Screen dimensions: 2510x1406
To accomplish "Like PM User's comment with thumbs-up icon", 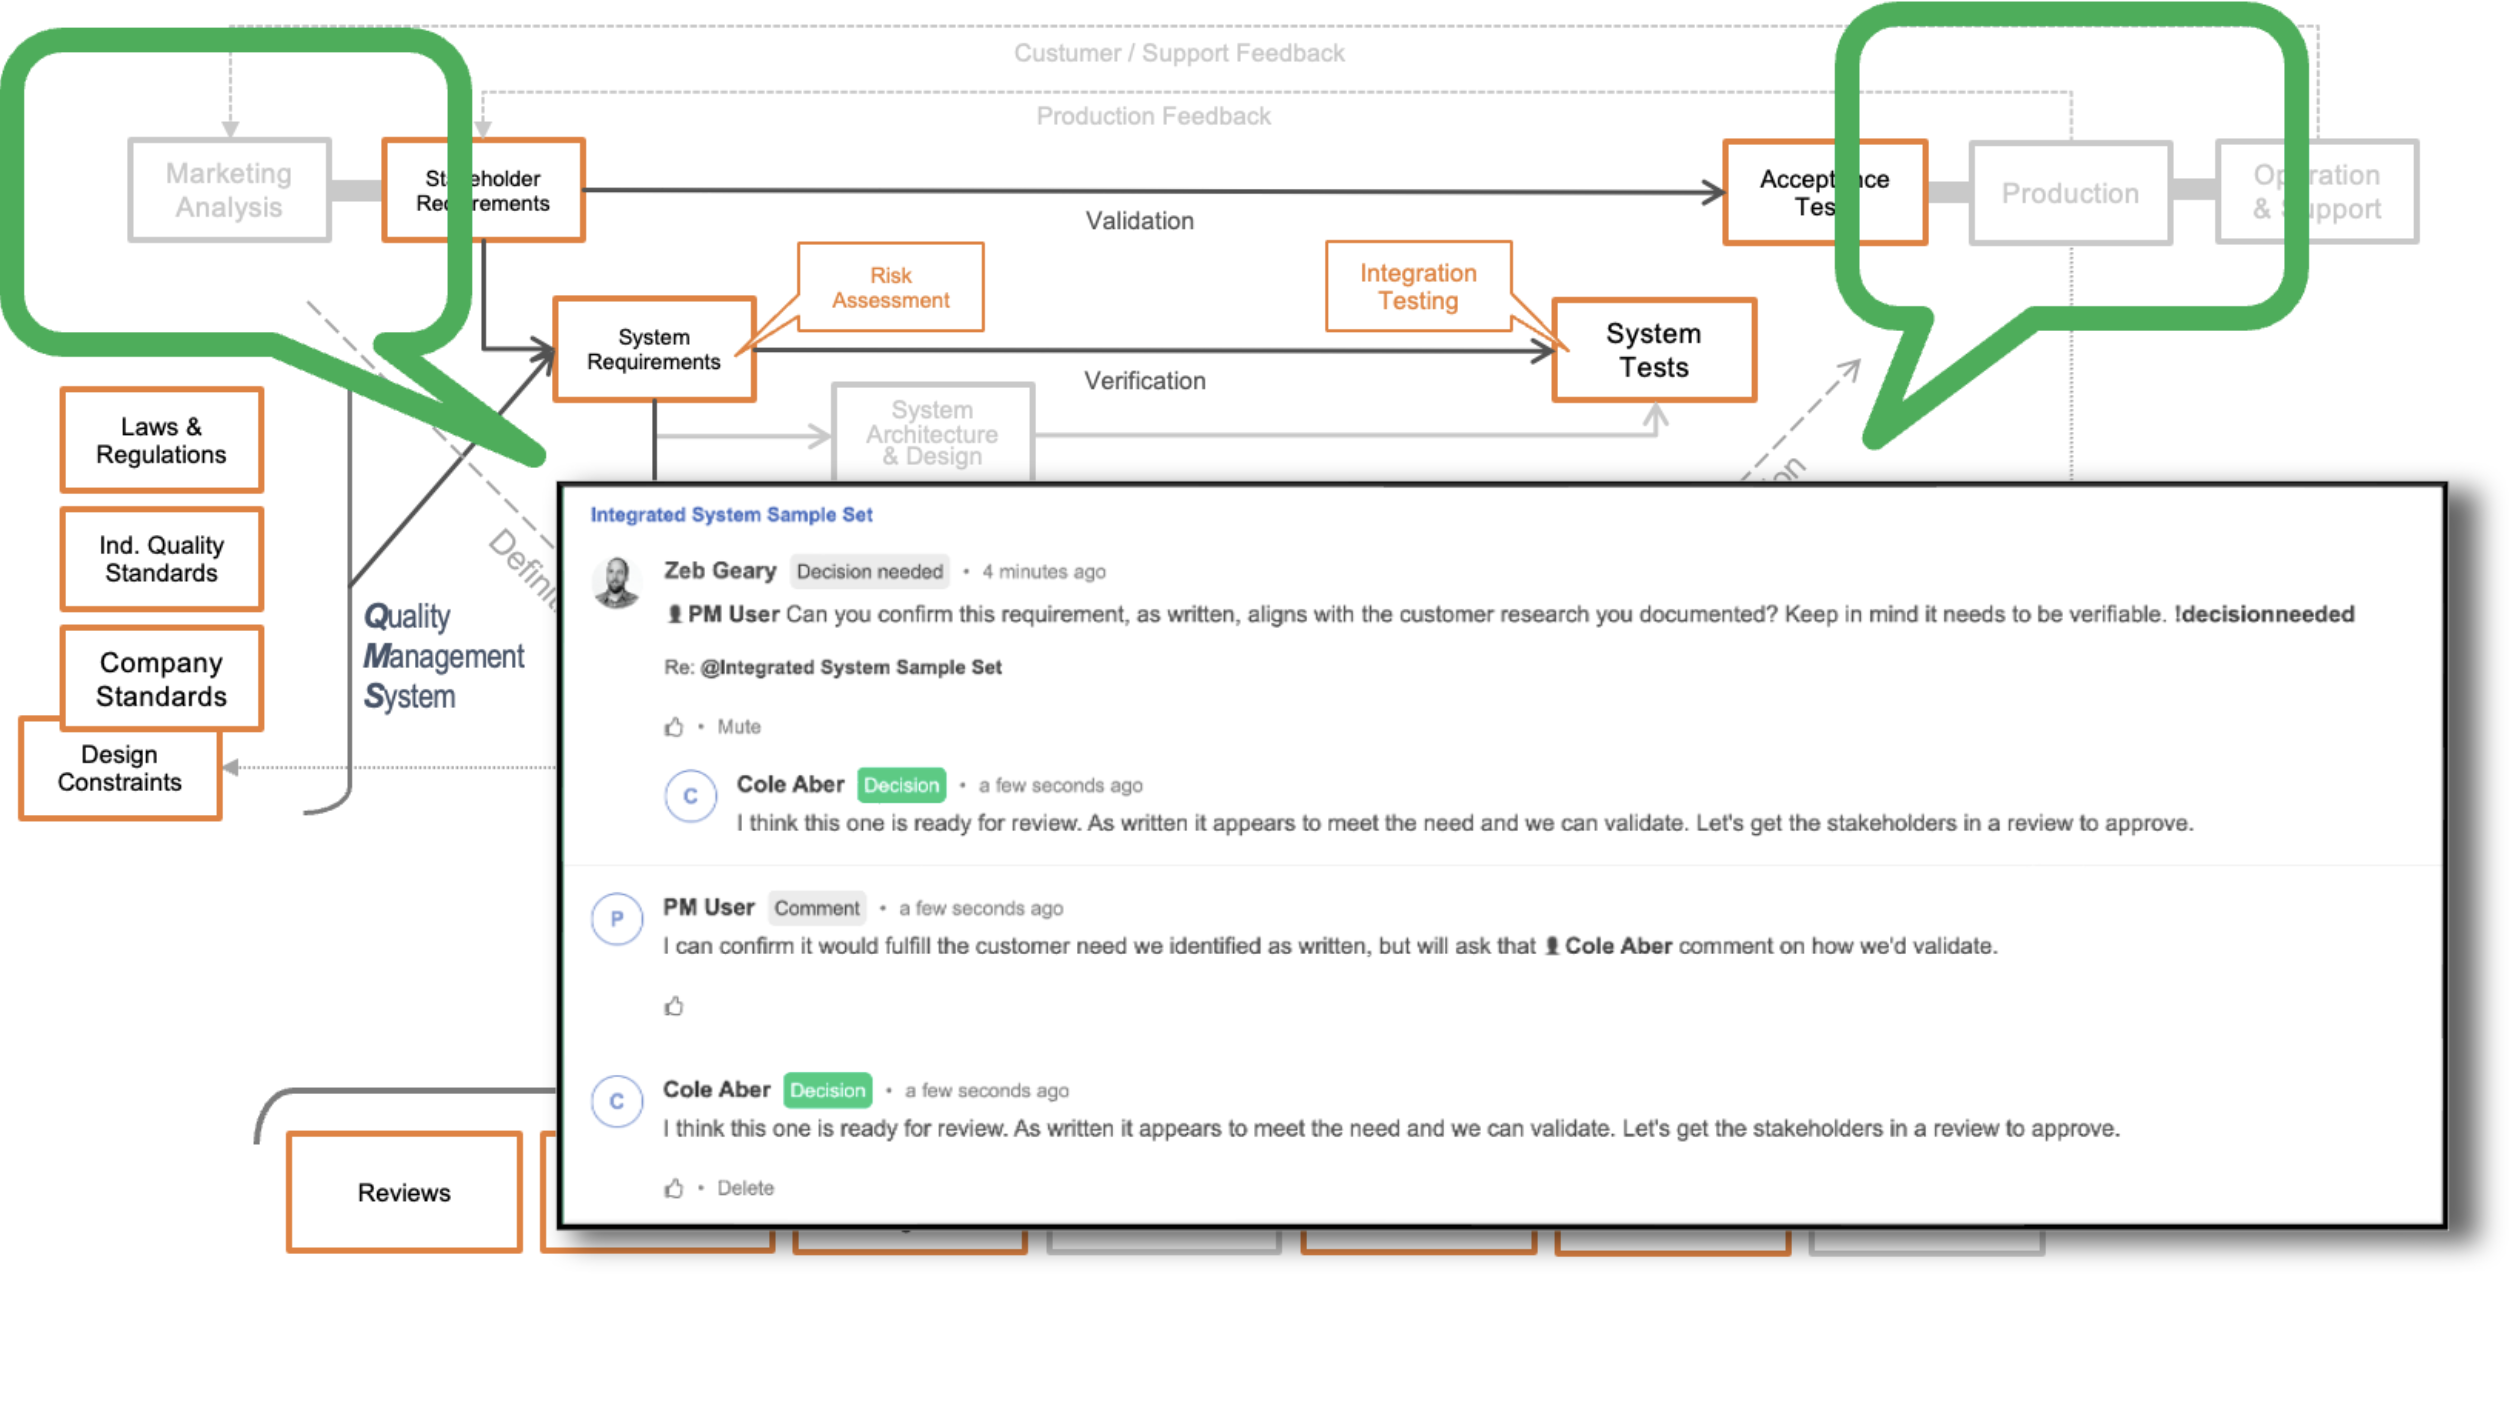I will [674, 1006].
